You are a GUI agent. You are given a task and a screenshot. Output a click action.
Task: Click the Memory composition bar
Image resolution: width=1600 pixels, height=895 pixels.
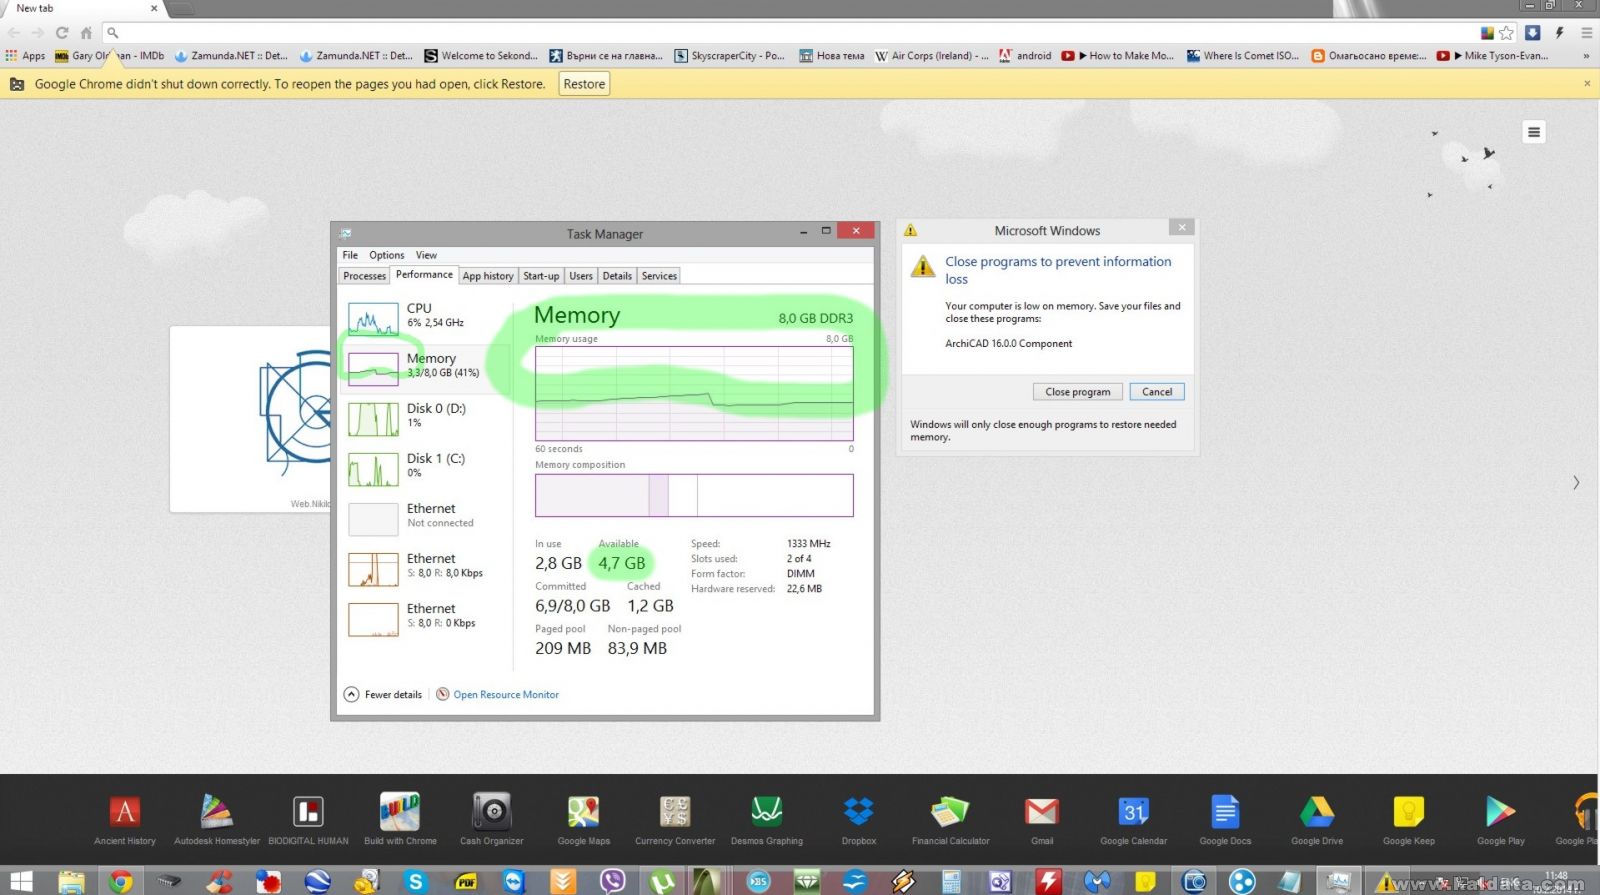click(x=694, y=495)
